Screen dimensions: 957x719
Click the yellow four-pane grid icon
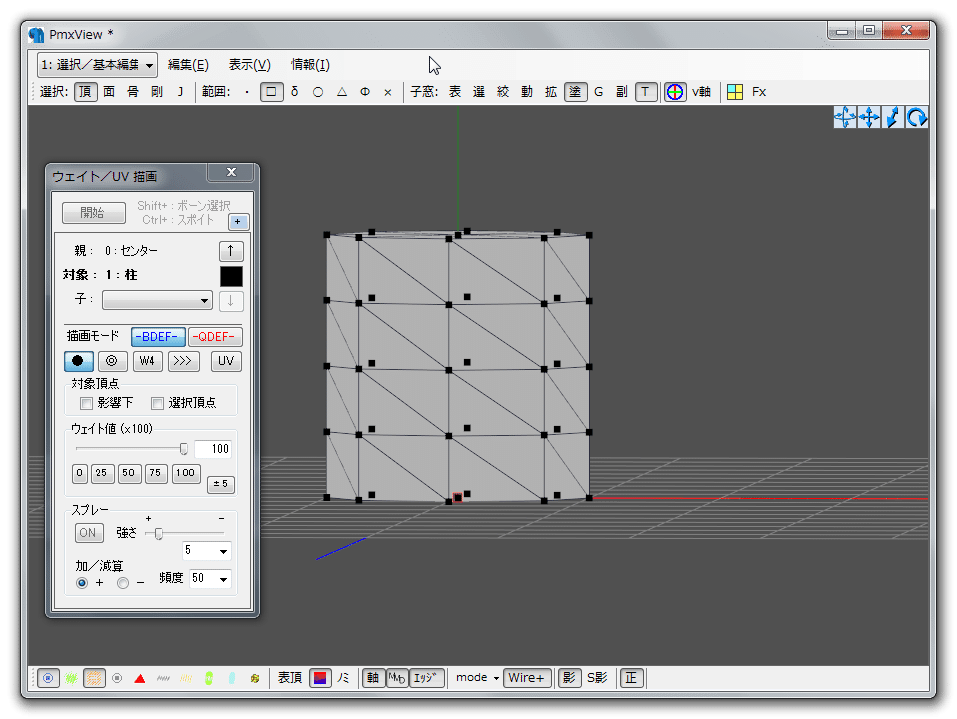point(735,92)
